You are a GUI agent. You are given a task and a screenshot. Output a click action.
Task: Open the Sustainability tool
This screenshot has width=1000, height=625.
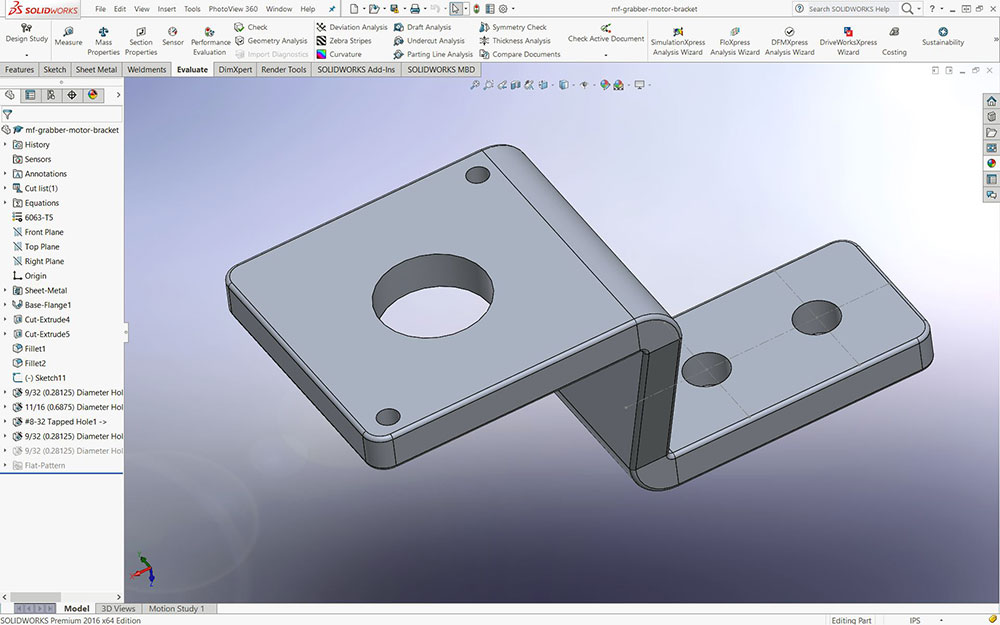tap(942, 37)
